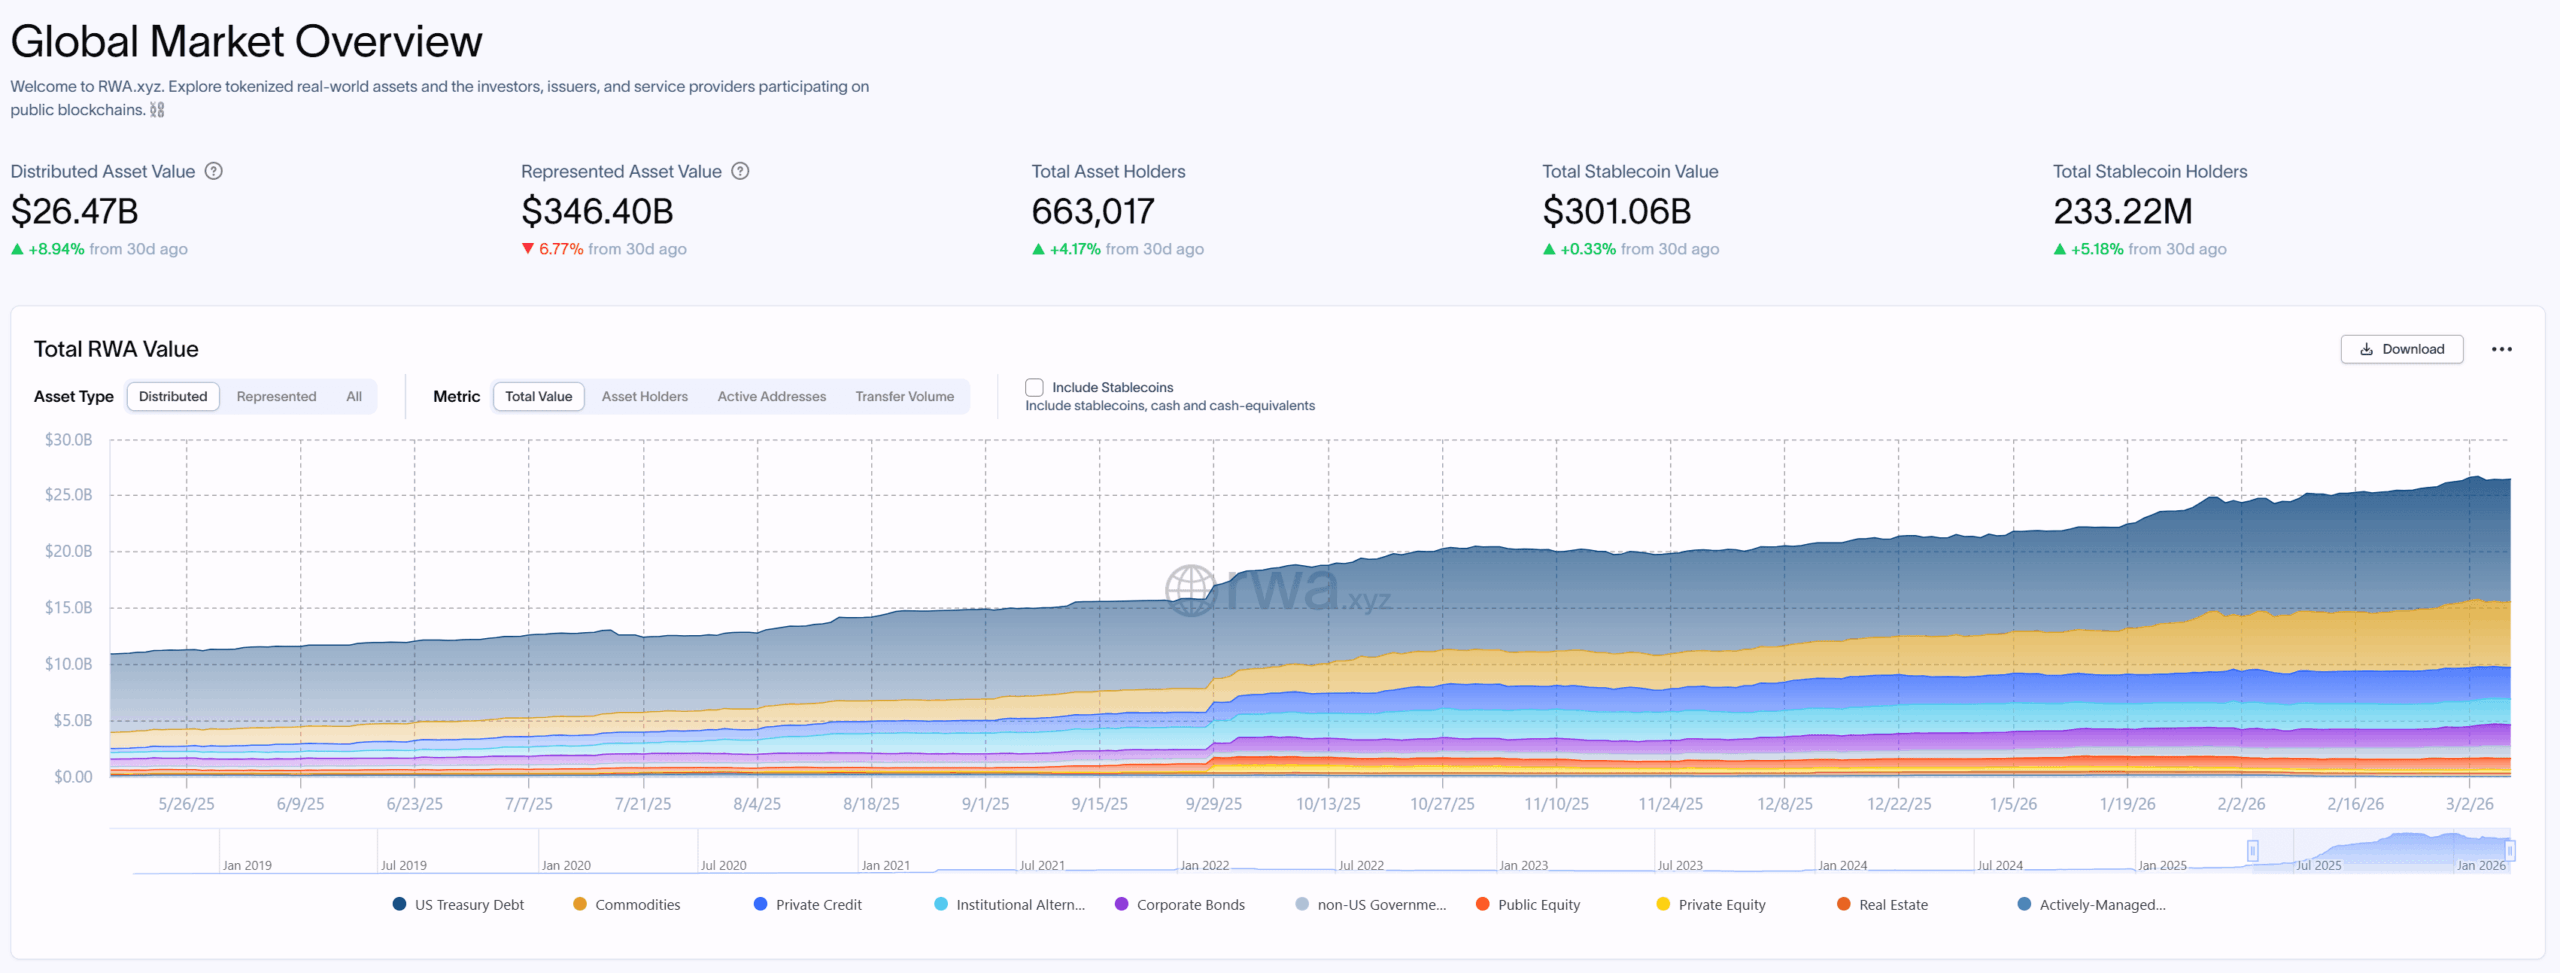Select the All asset type option
Viewport: 2560px width, 973px height.
[x=354, y=396]
